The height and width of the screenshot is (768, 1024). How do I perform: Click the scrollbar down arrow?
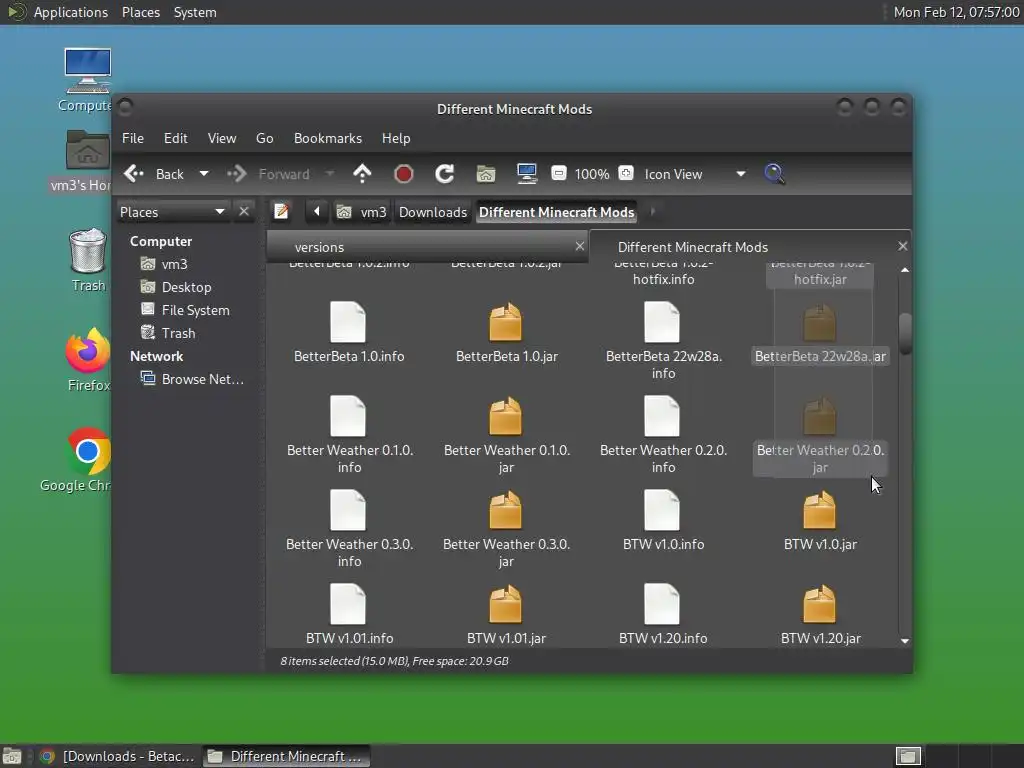click(904, 641)
